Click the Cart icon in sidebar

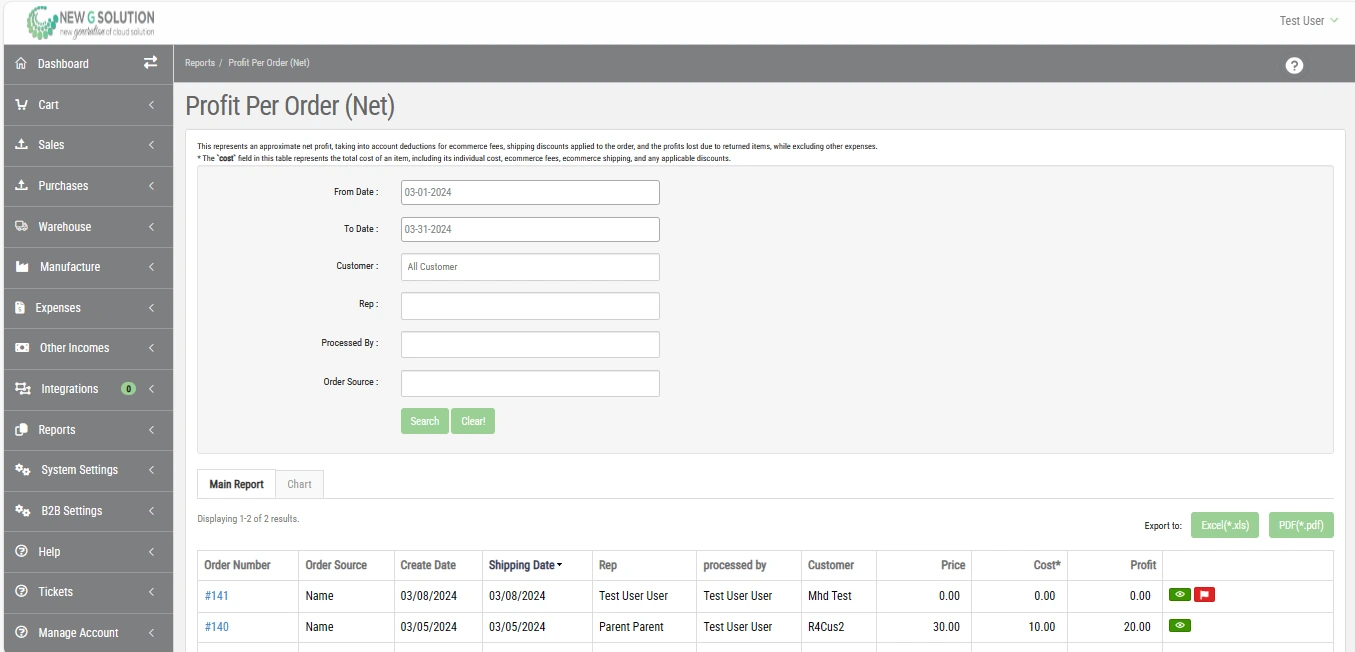coord(21,104)
